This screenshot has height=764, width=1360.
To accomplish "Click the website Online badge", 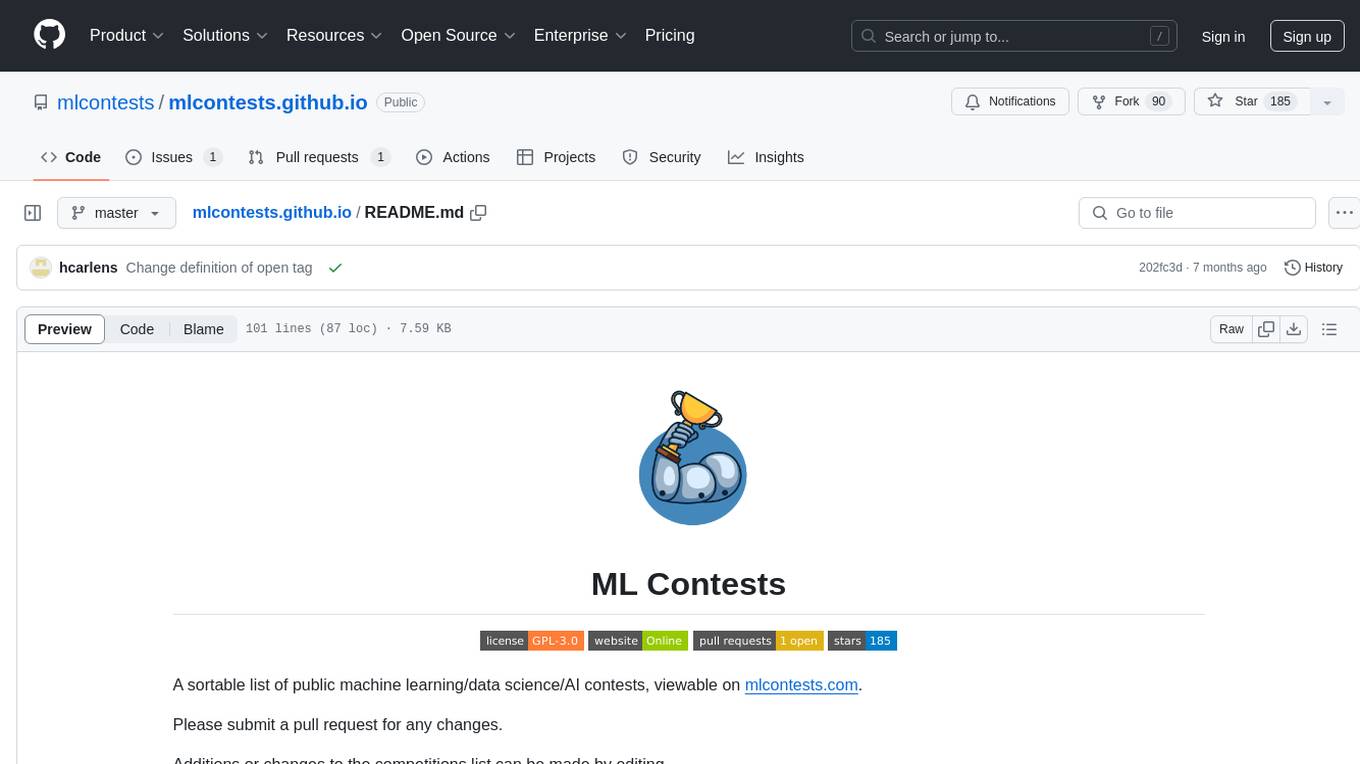I will coord(638,641).
